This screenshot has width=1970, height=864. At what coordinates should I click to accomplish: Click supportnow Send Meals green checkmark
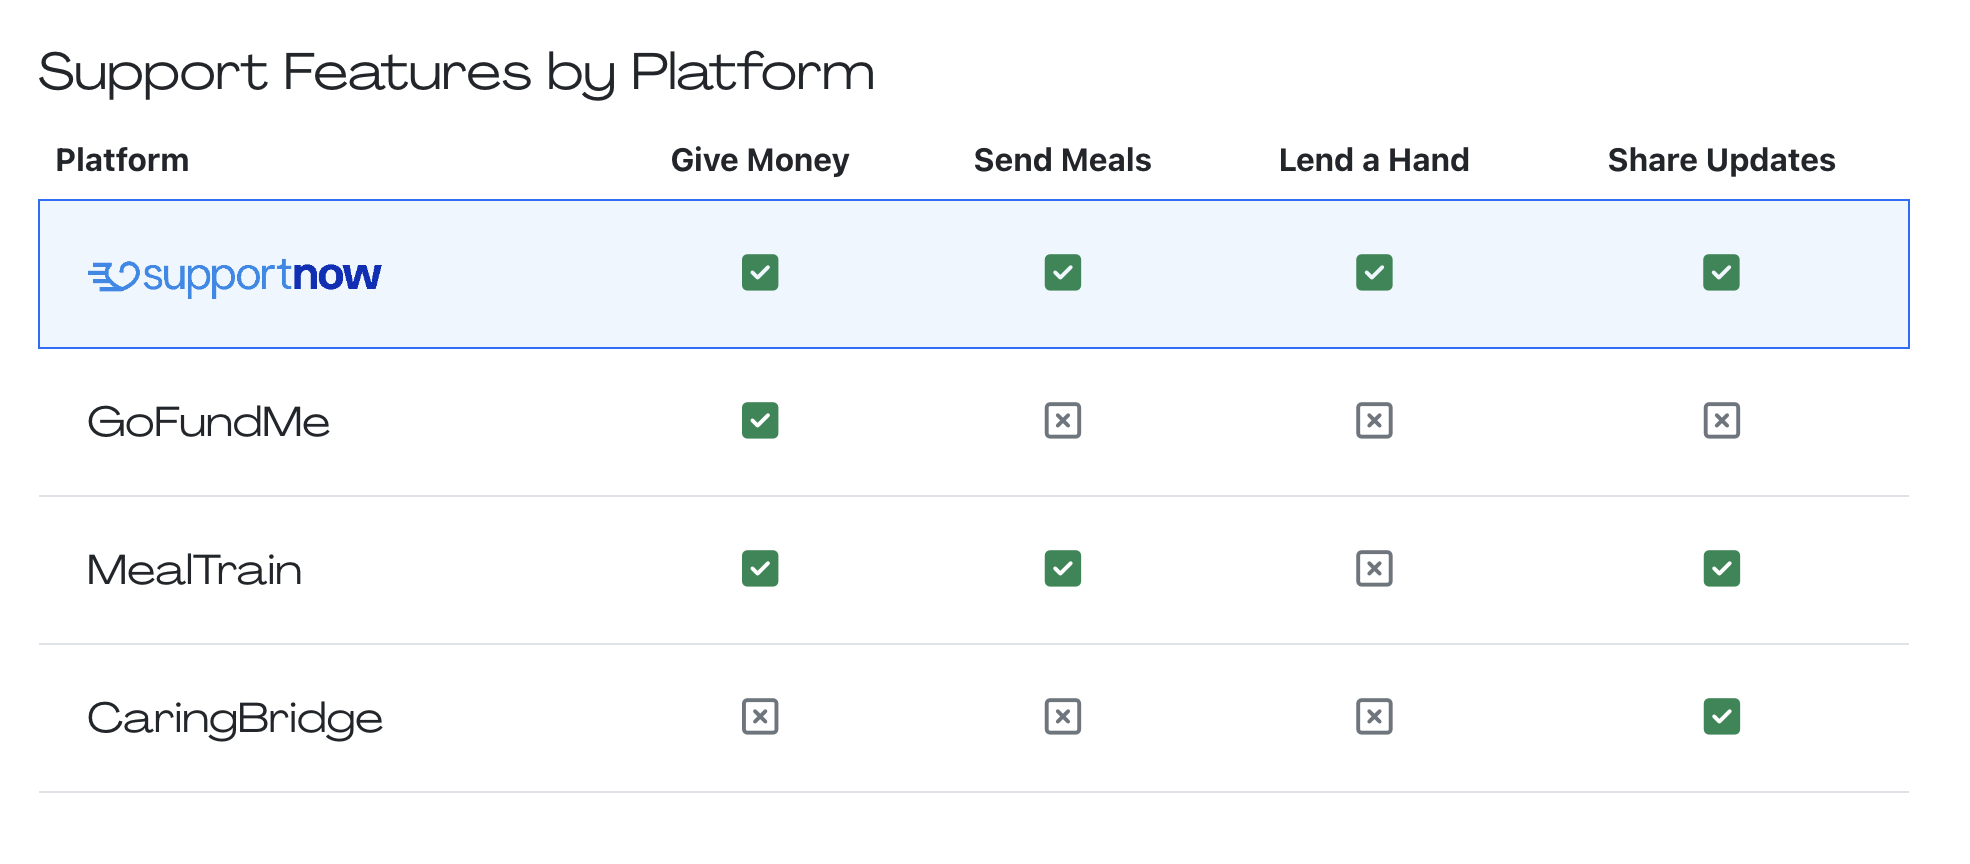pyautogui.click(x=1062, y=273)
